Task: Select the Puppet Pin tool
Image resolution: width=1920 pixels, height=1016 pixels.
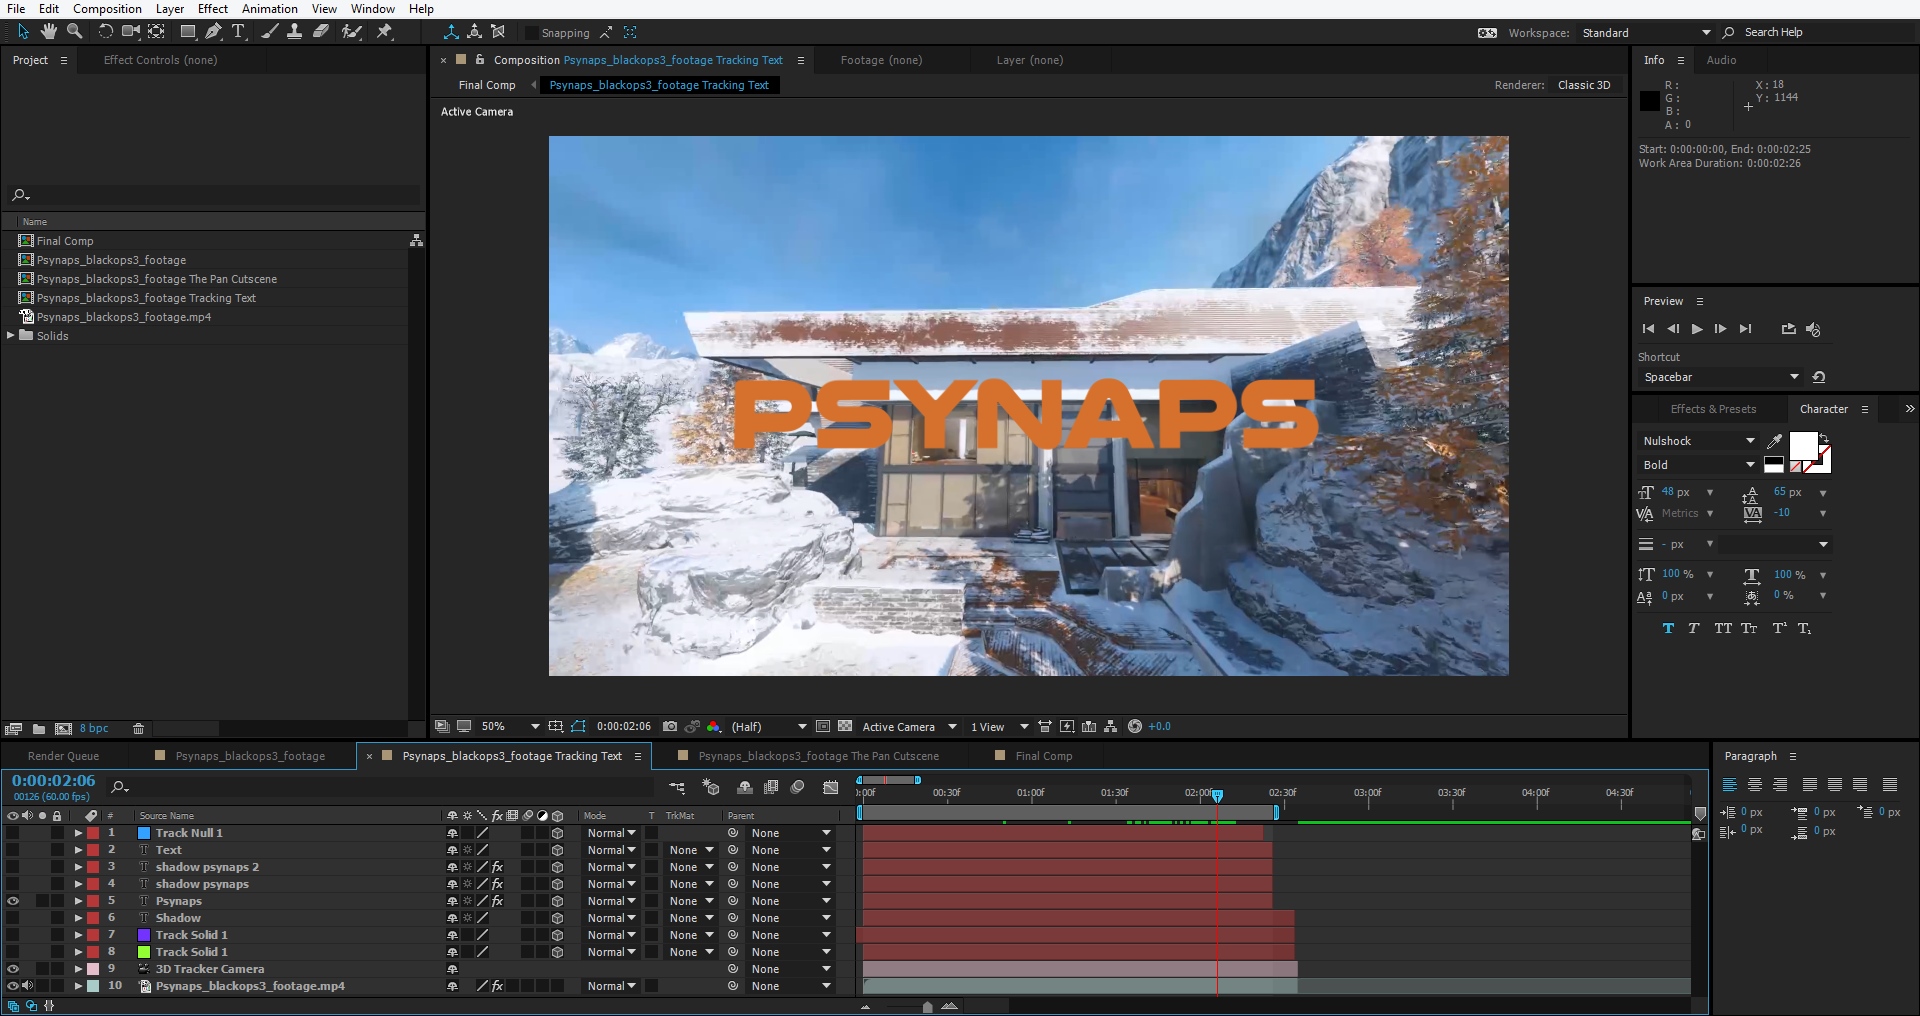Action: tap(385, 32)
